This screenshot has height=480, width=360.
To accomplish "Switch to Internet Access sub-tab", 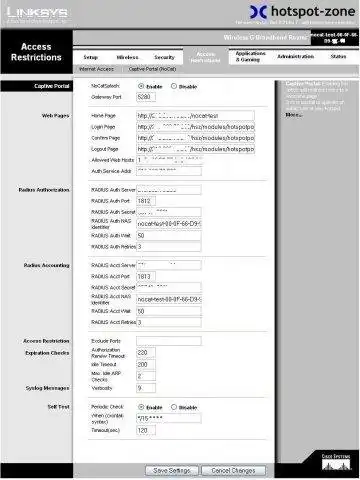I will [x=96, y=69].
